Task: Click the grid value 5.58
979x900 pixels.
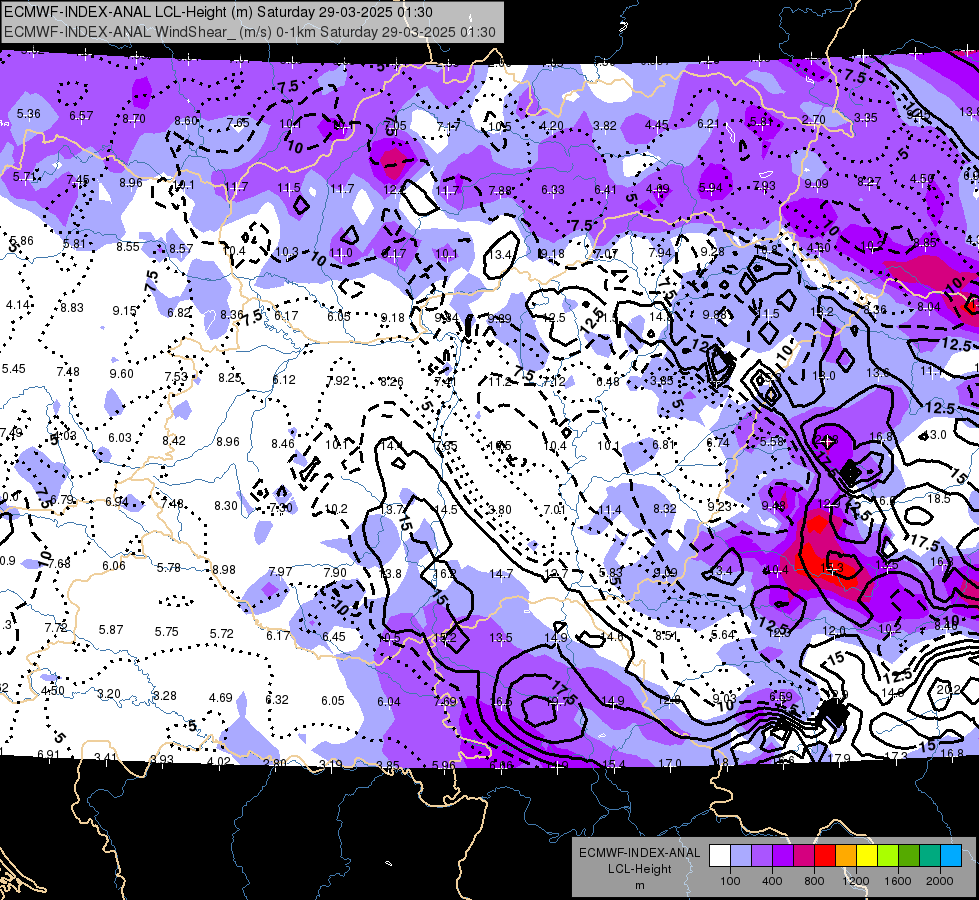Action: coord(772,441)
